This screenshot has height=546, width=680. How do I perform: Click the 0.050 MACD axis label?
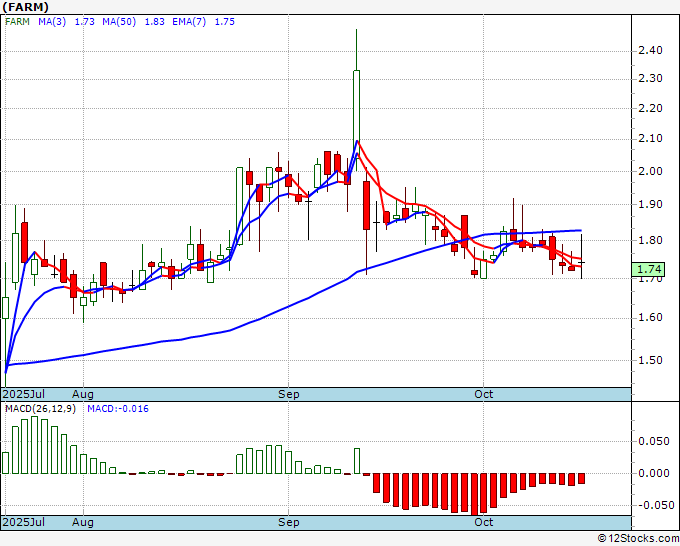pyautogui.click(x=654, y=441)
